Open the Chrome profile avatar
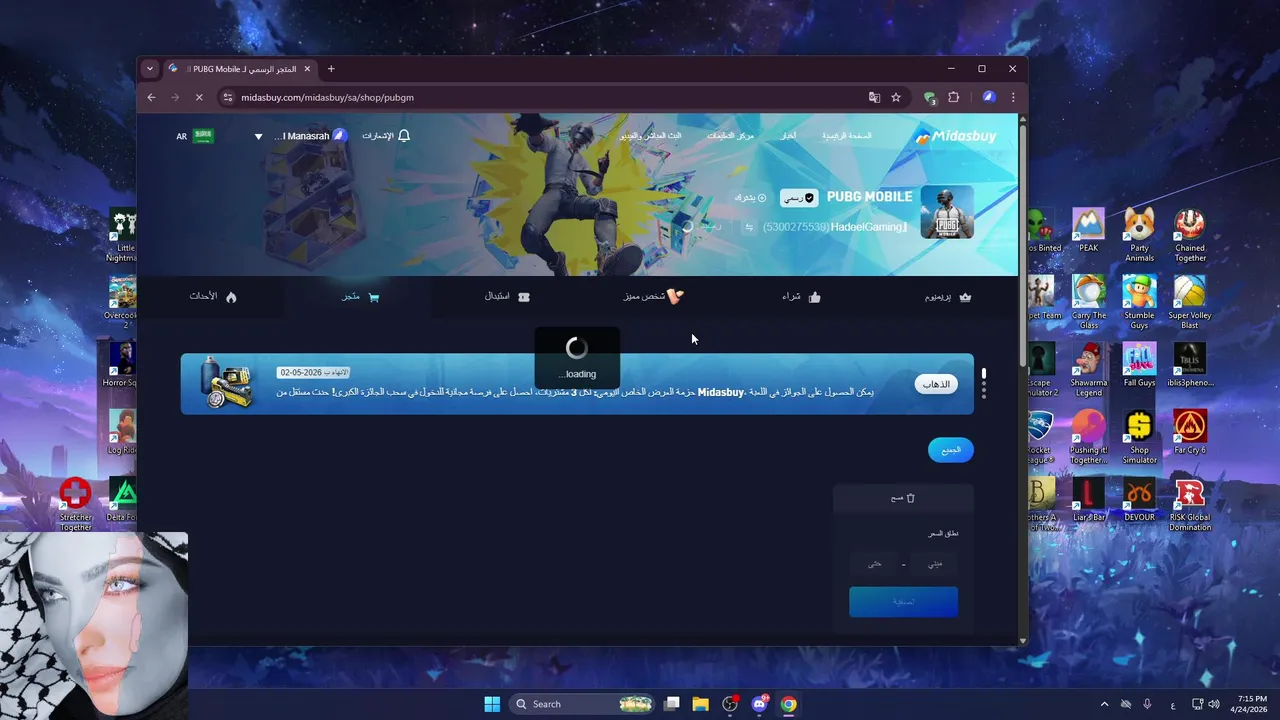Screen dimensions: 1280x720 (988, 97)
